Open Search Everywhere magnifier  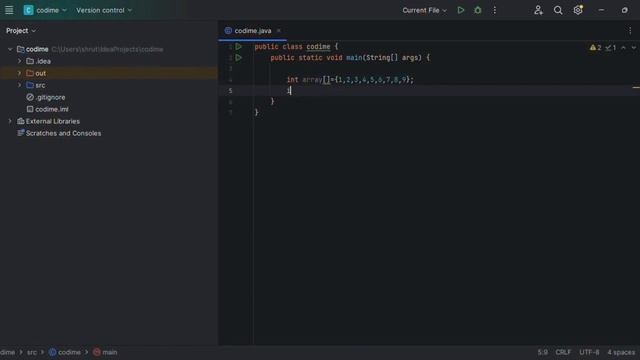(558, 10)
